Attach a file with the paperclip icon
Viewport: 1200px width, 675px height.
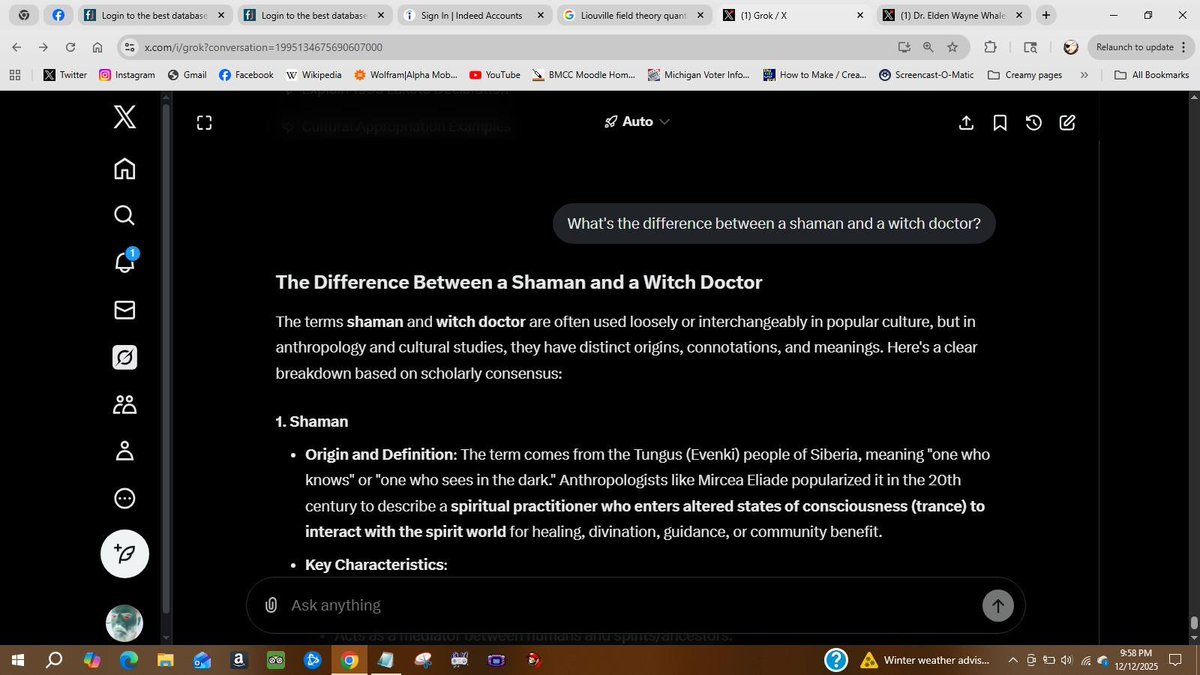coord(271,605)
